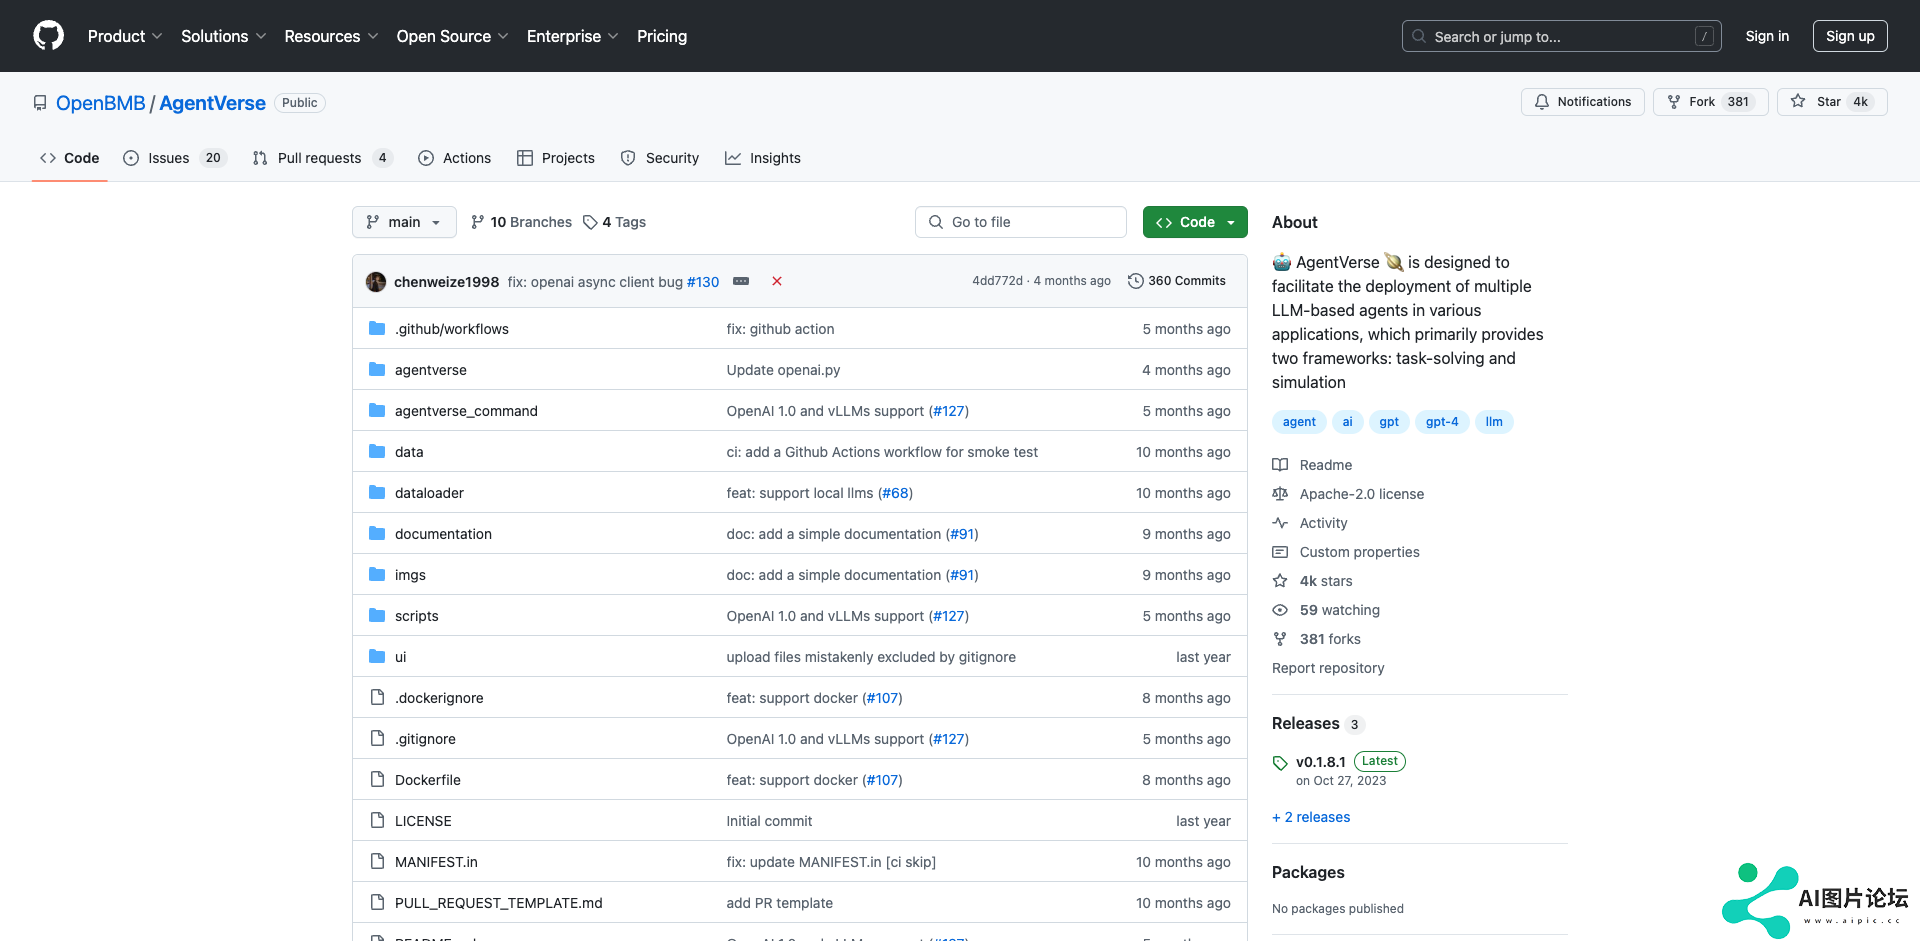1920x941 pixels.
Task: Click file icon beside PULL_REQUEST_TEMPLATE.md
Action: click(377, 902)
